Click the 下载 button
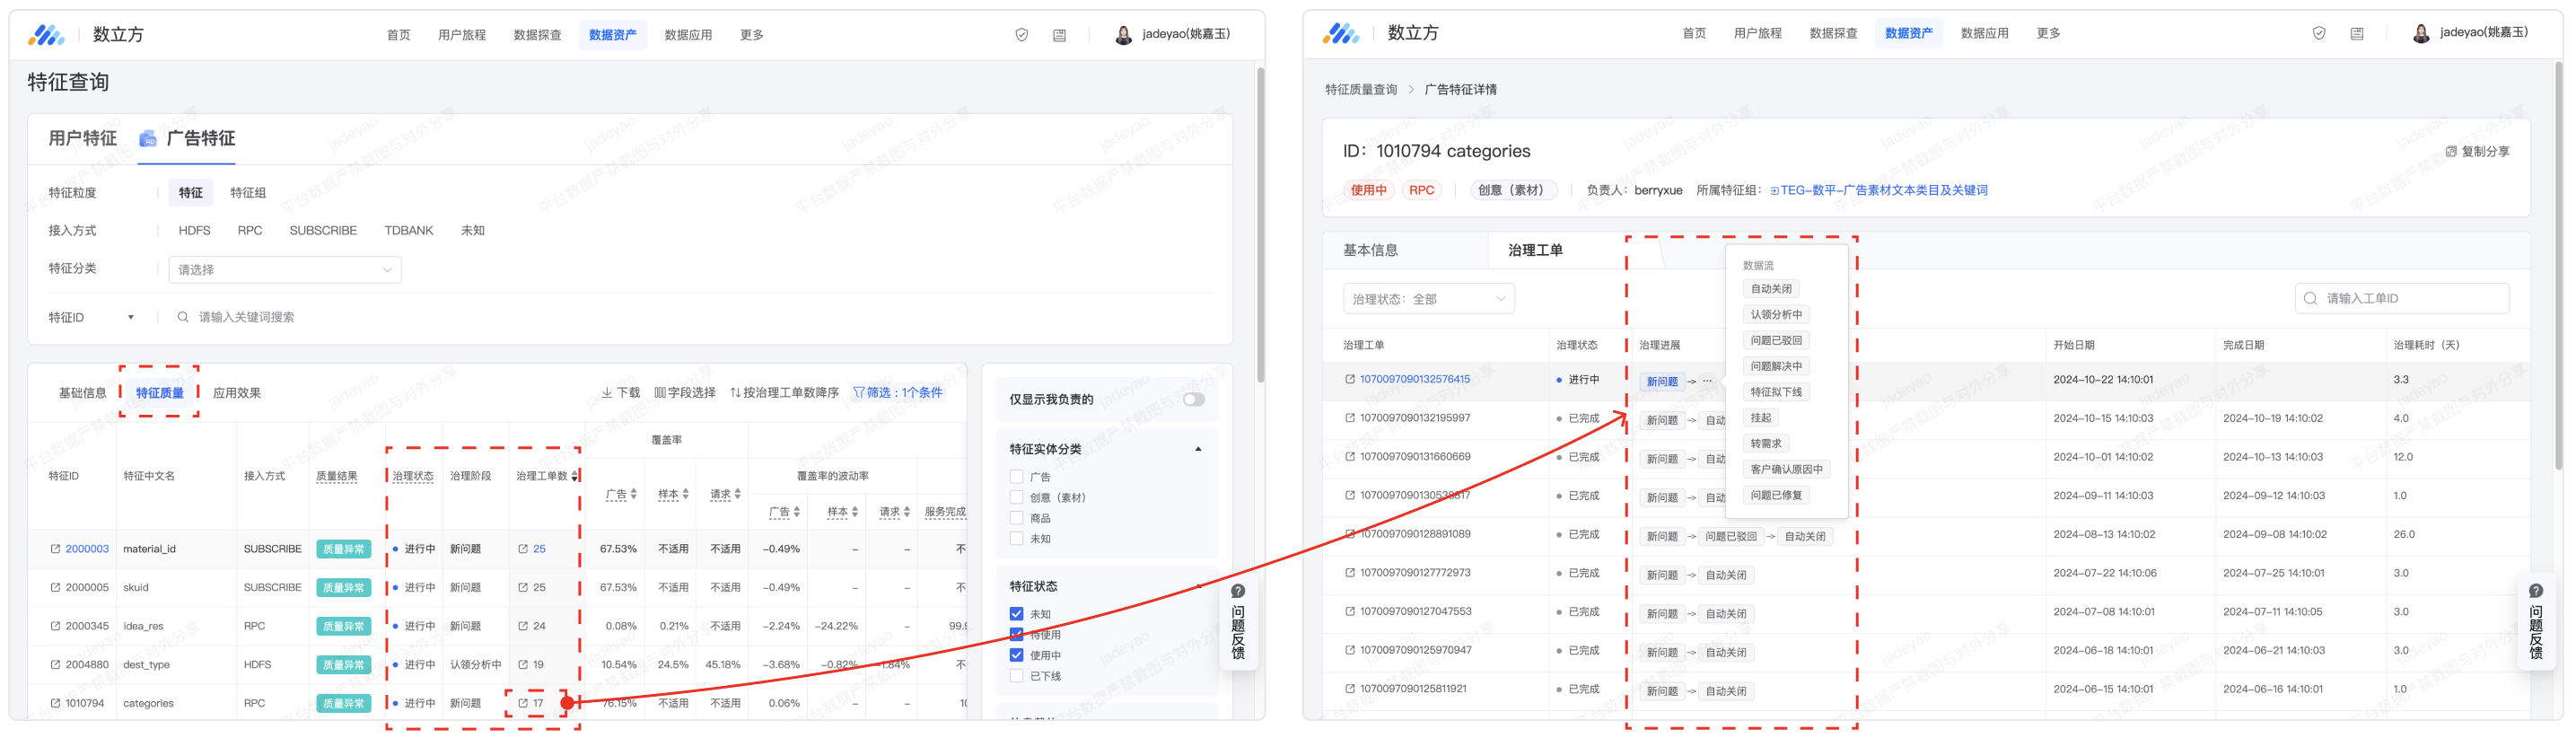The image size is (2576, 738). pos(620,393)
